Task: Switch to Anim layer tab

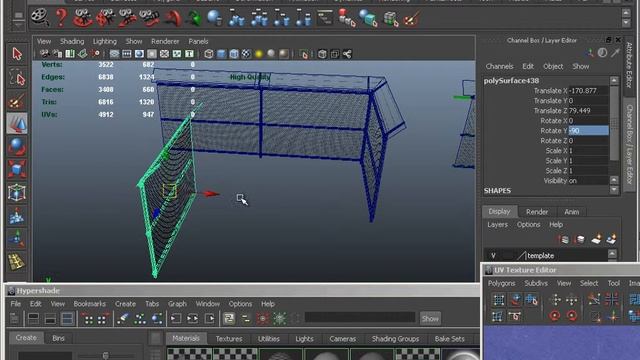Action: click(x=571, y=212)
